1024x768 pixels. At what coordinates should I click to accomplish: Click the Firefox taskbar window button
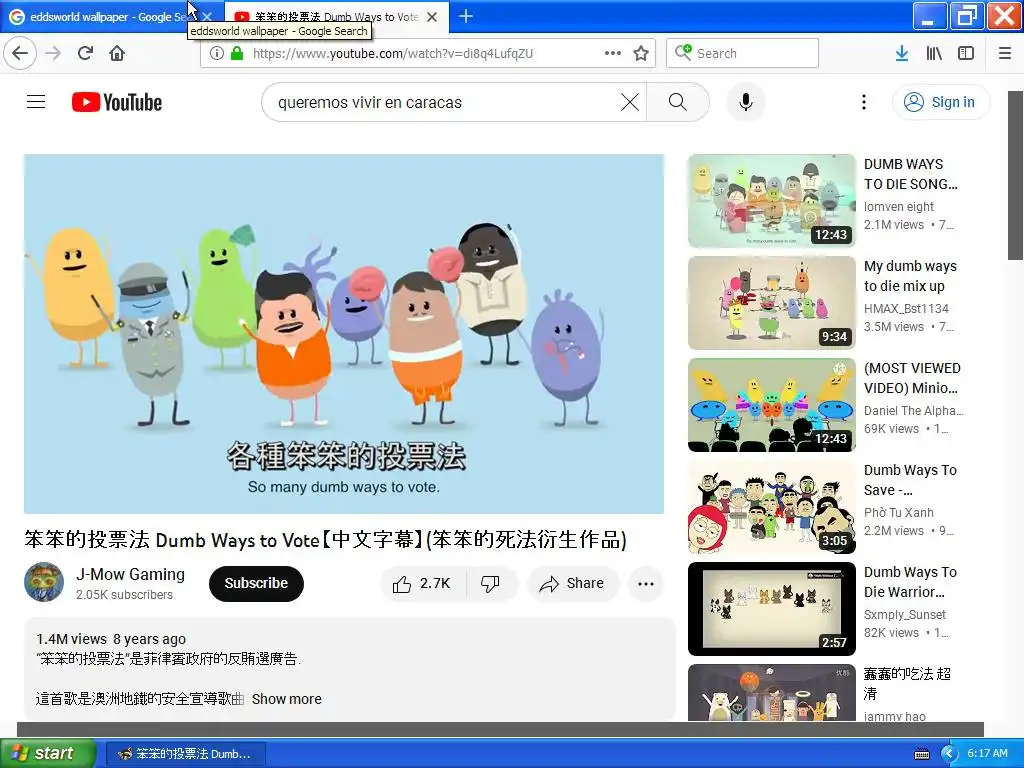pos(185,754)
